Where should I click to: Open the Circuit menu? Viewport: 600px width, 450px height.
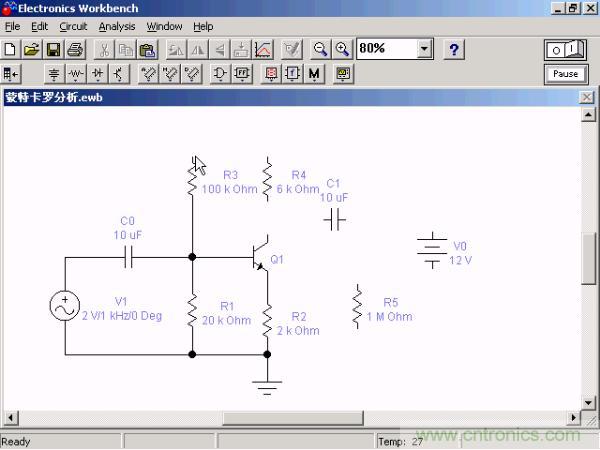click(73, 26)
